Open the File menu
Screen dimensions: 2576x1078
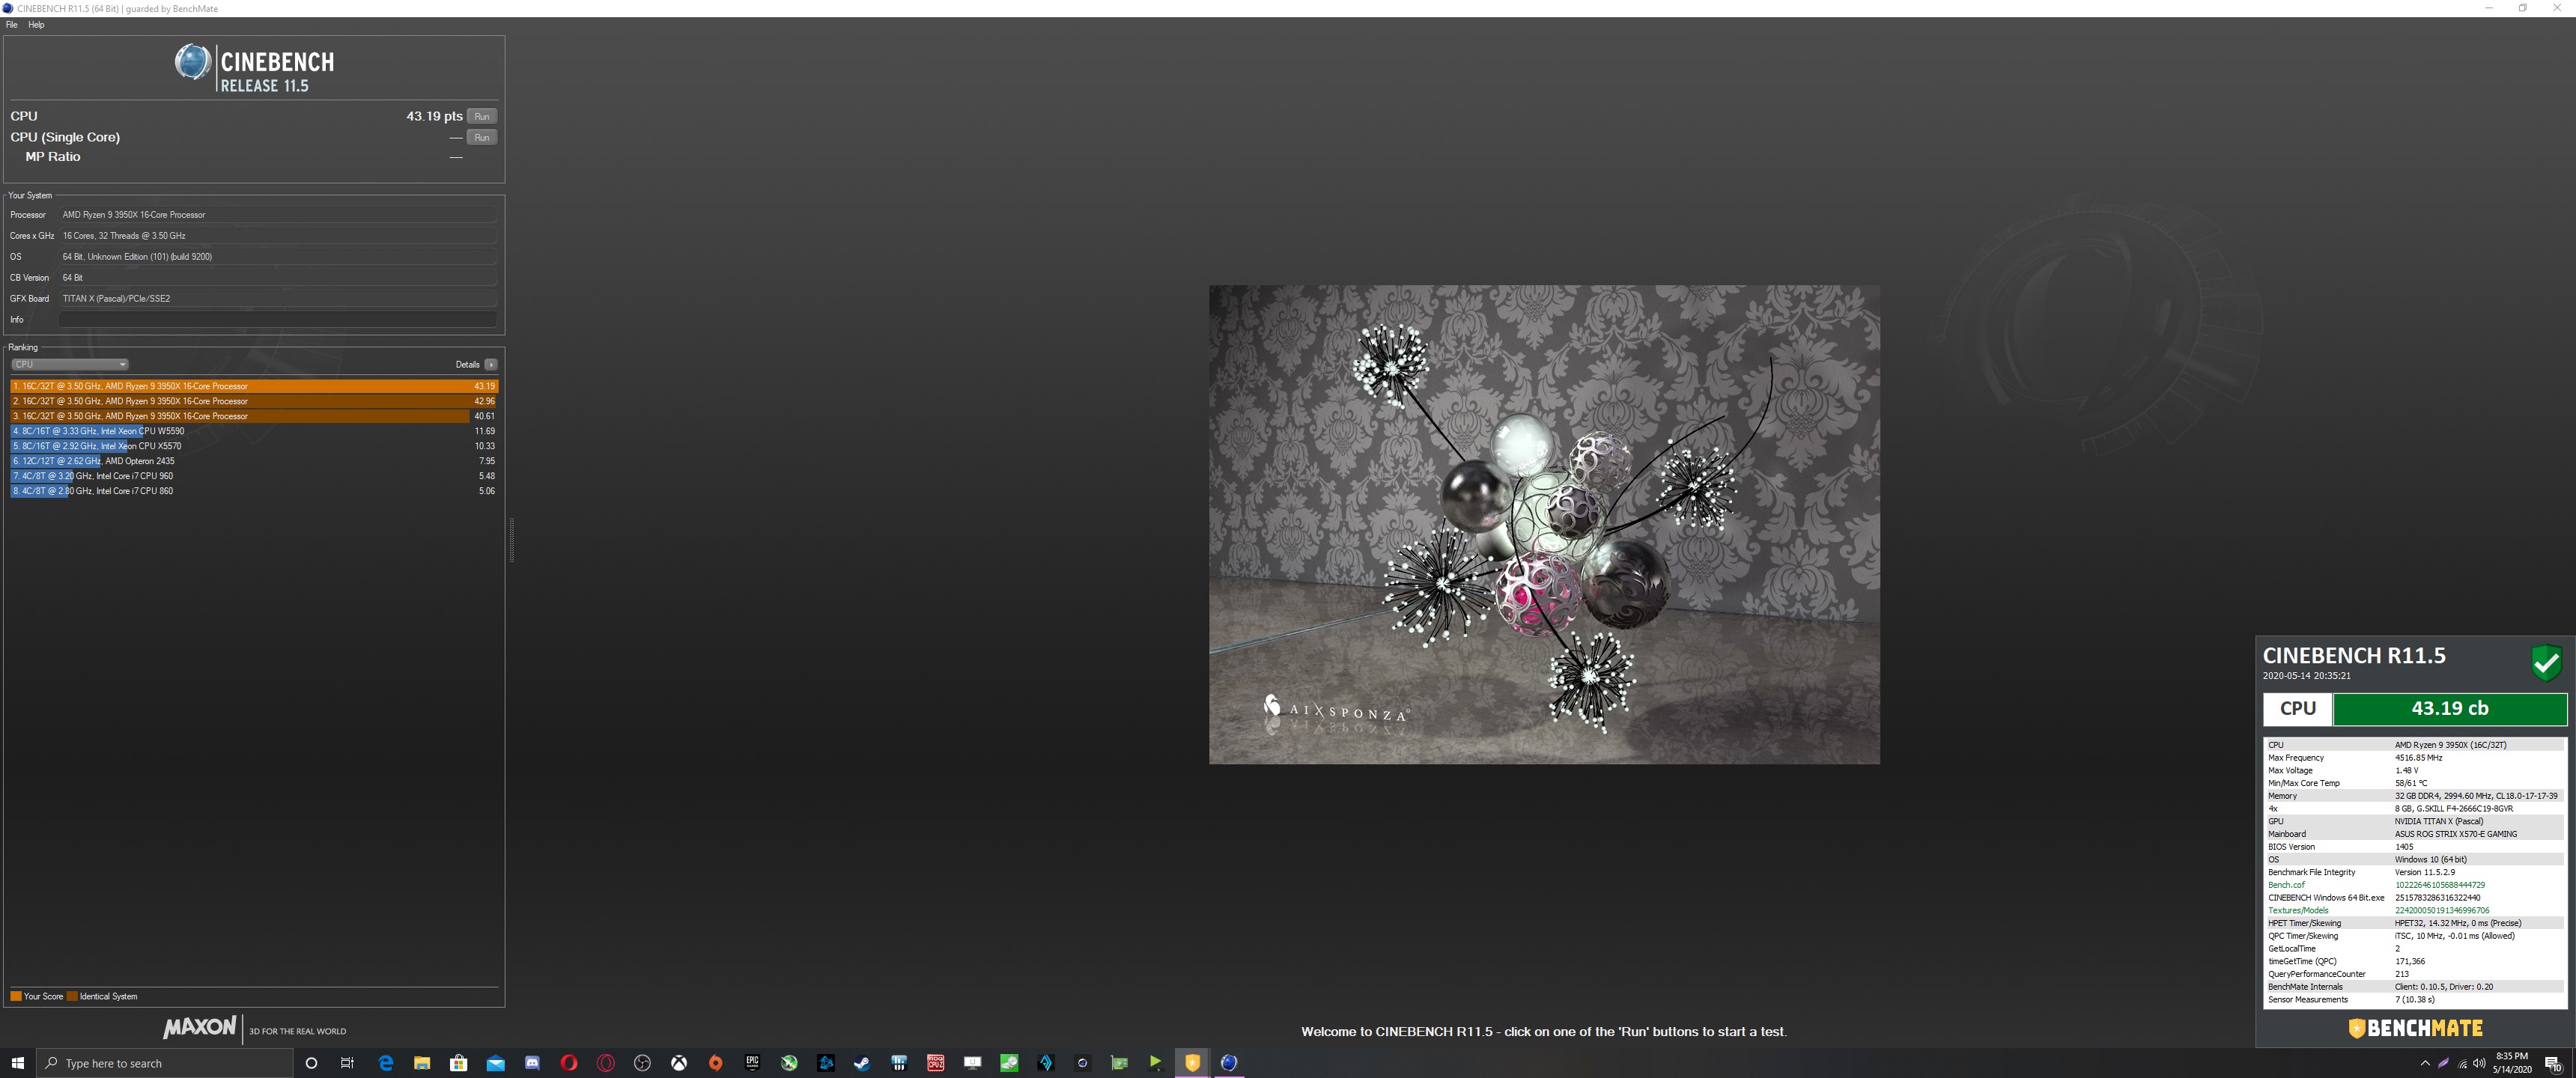coord(12,25)
